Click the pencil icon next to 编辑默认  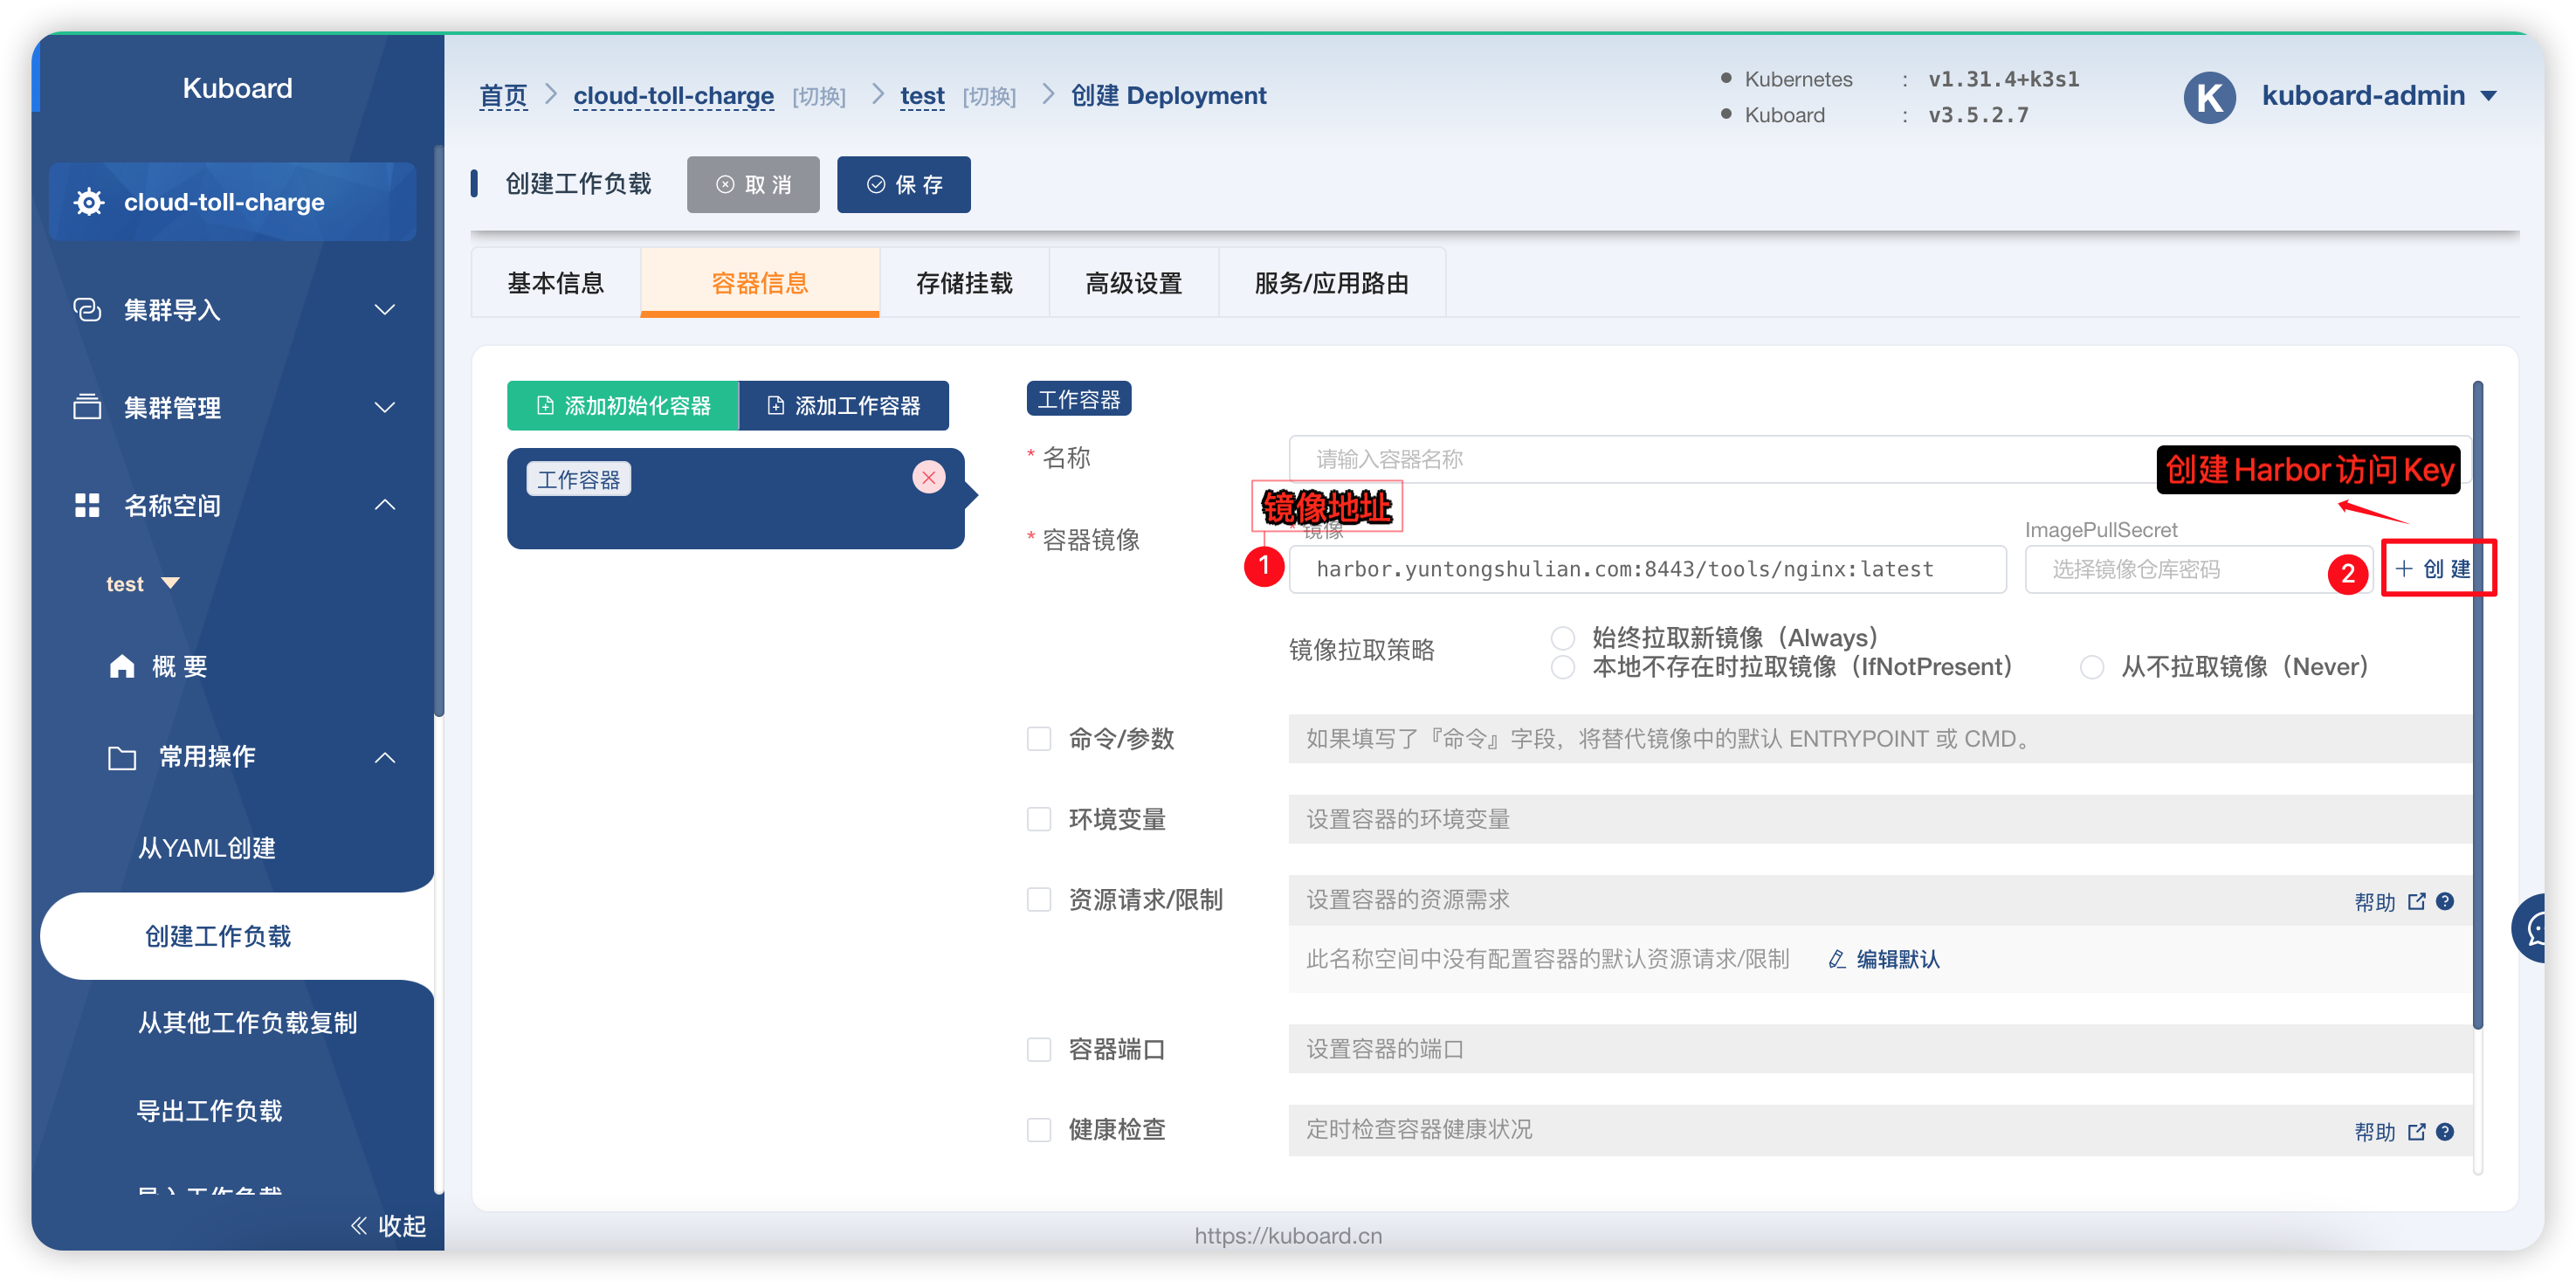pyautogui.click(x=1836, y=959)
